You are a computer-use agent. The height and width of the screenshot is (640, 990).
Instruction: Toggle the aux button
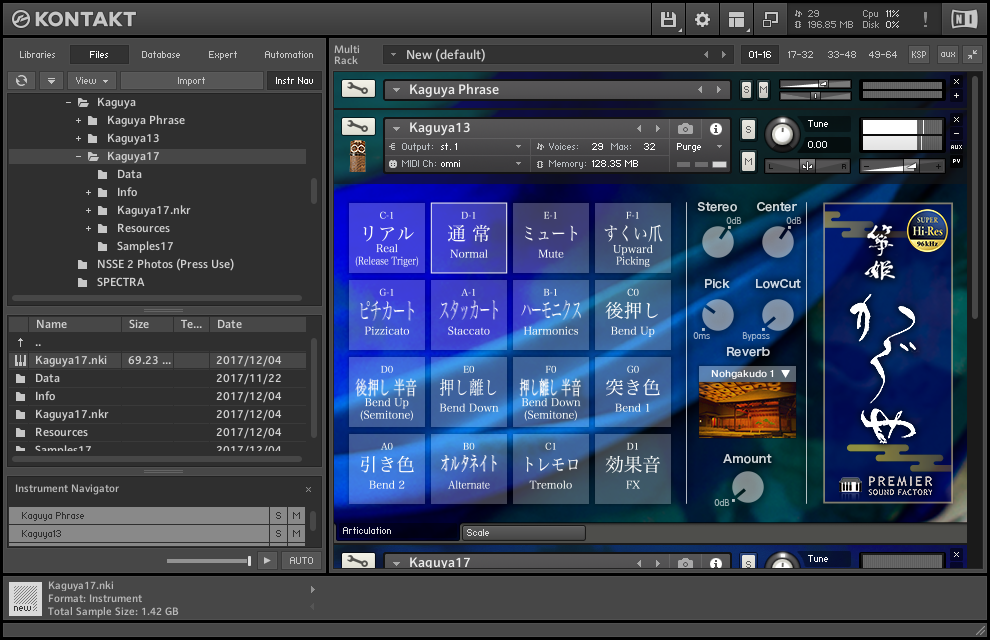tap(948, 55)
